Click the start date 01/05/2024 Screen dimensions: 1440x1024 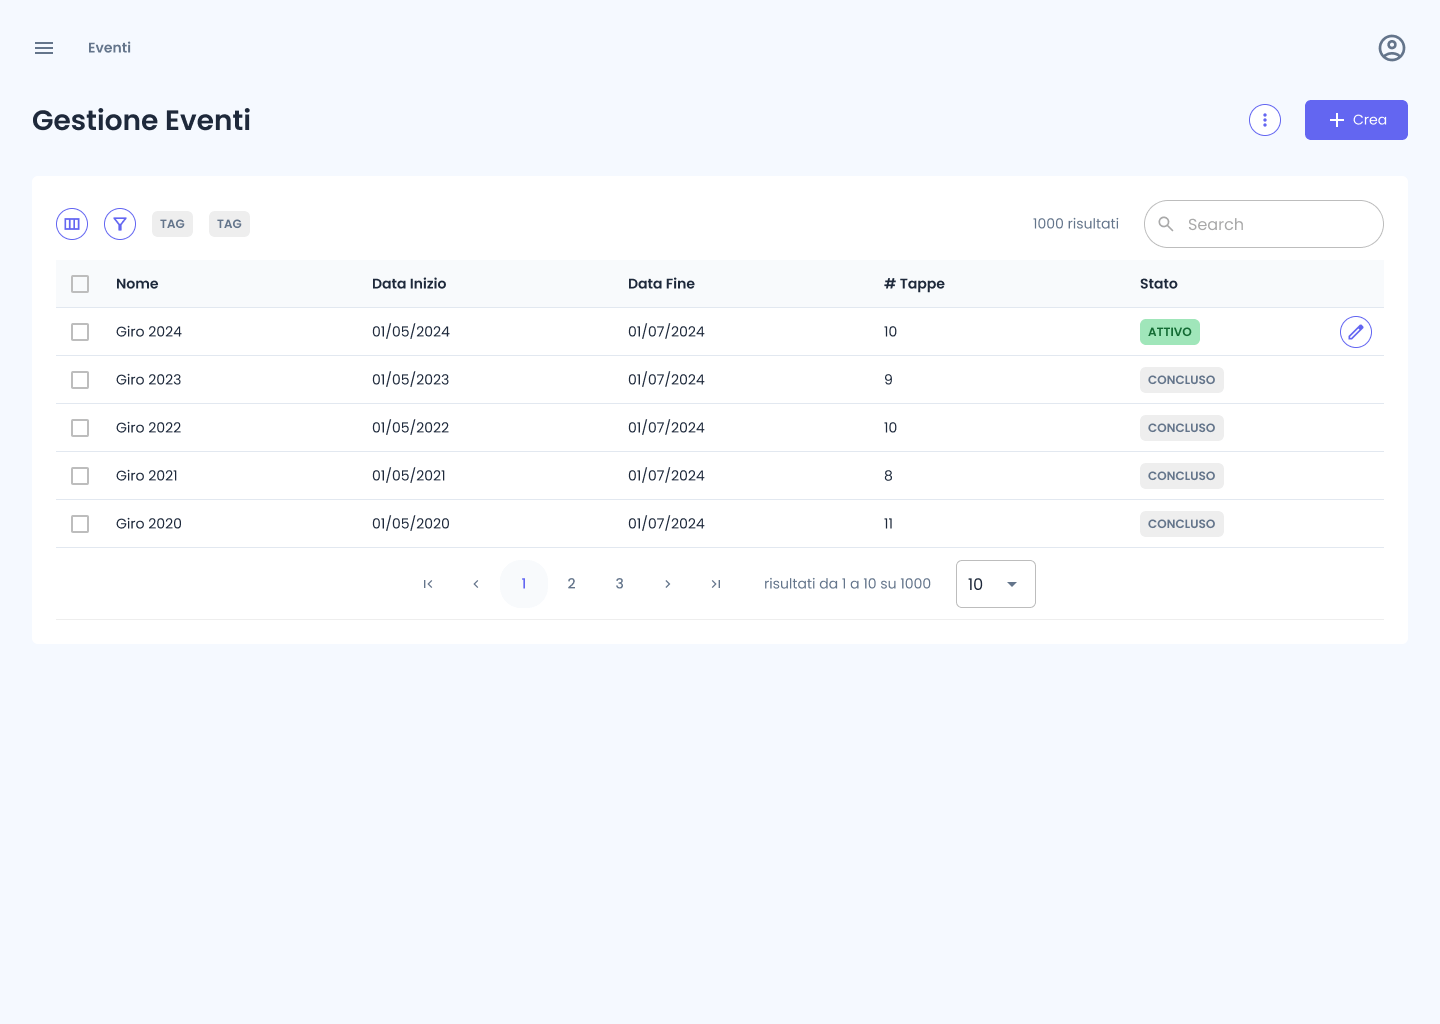(411, 332)
